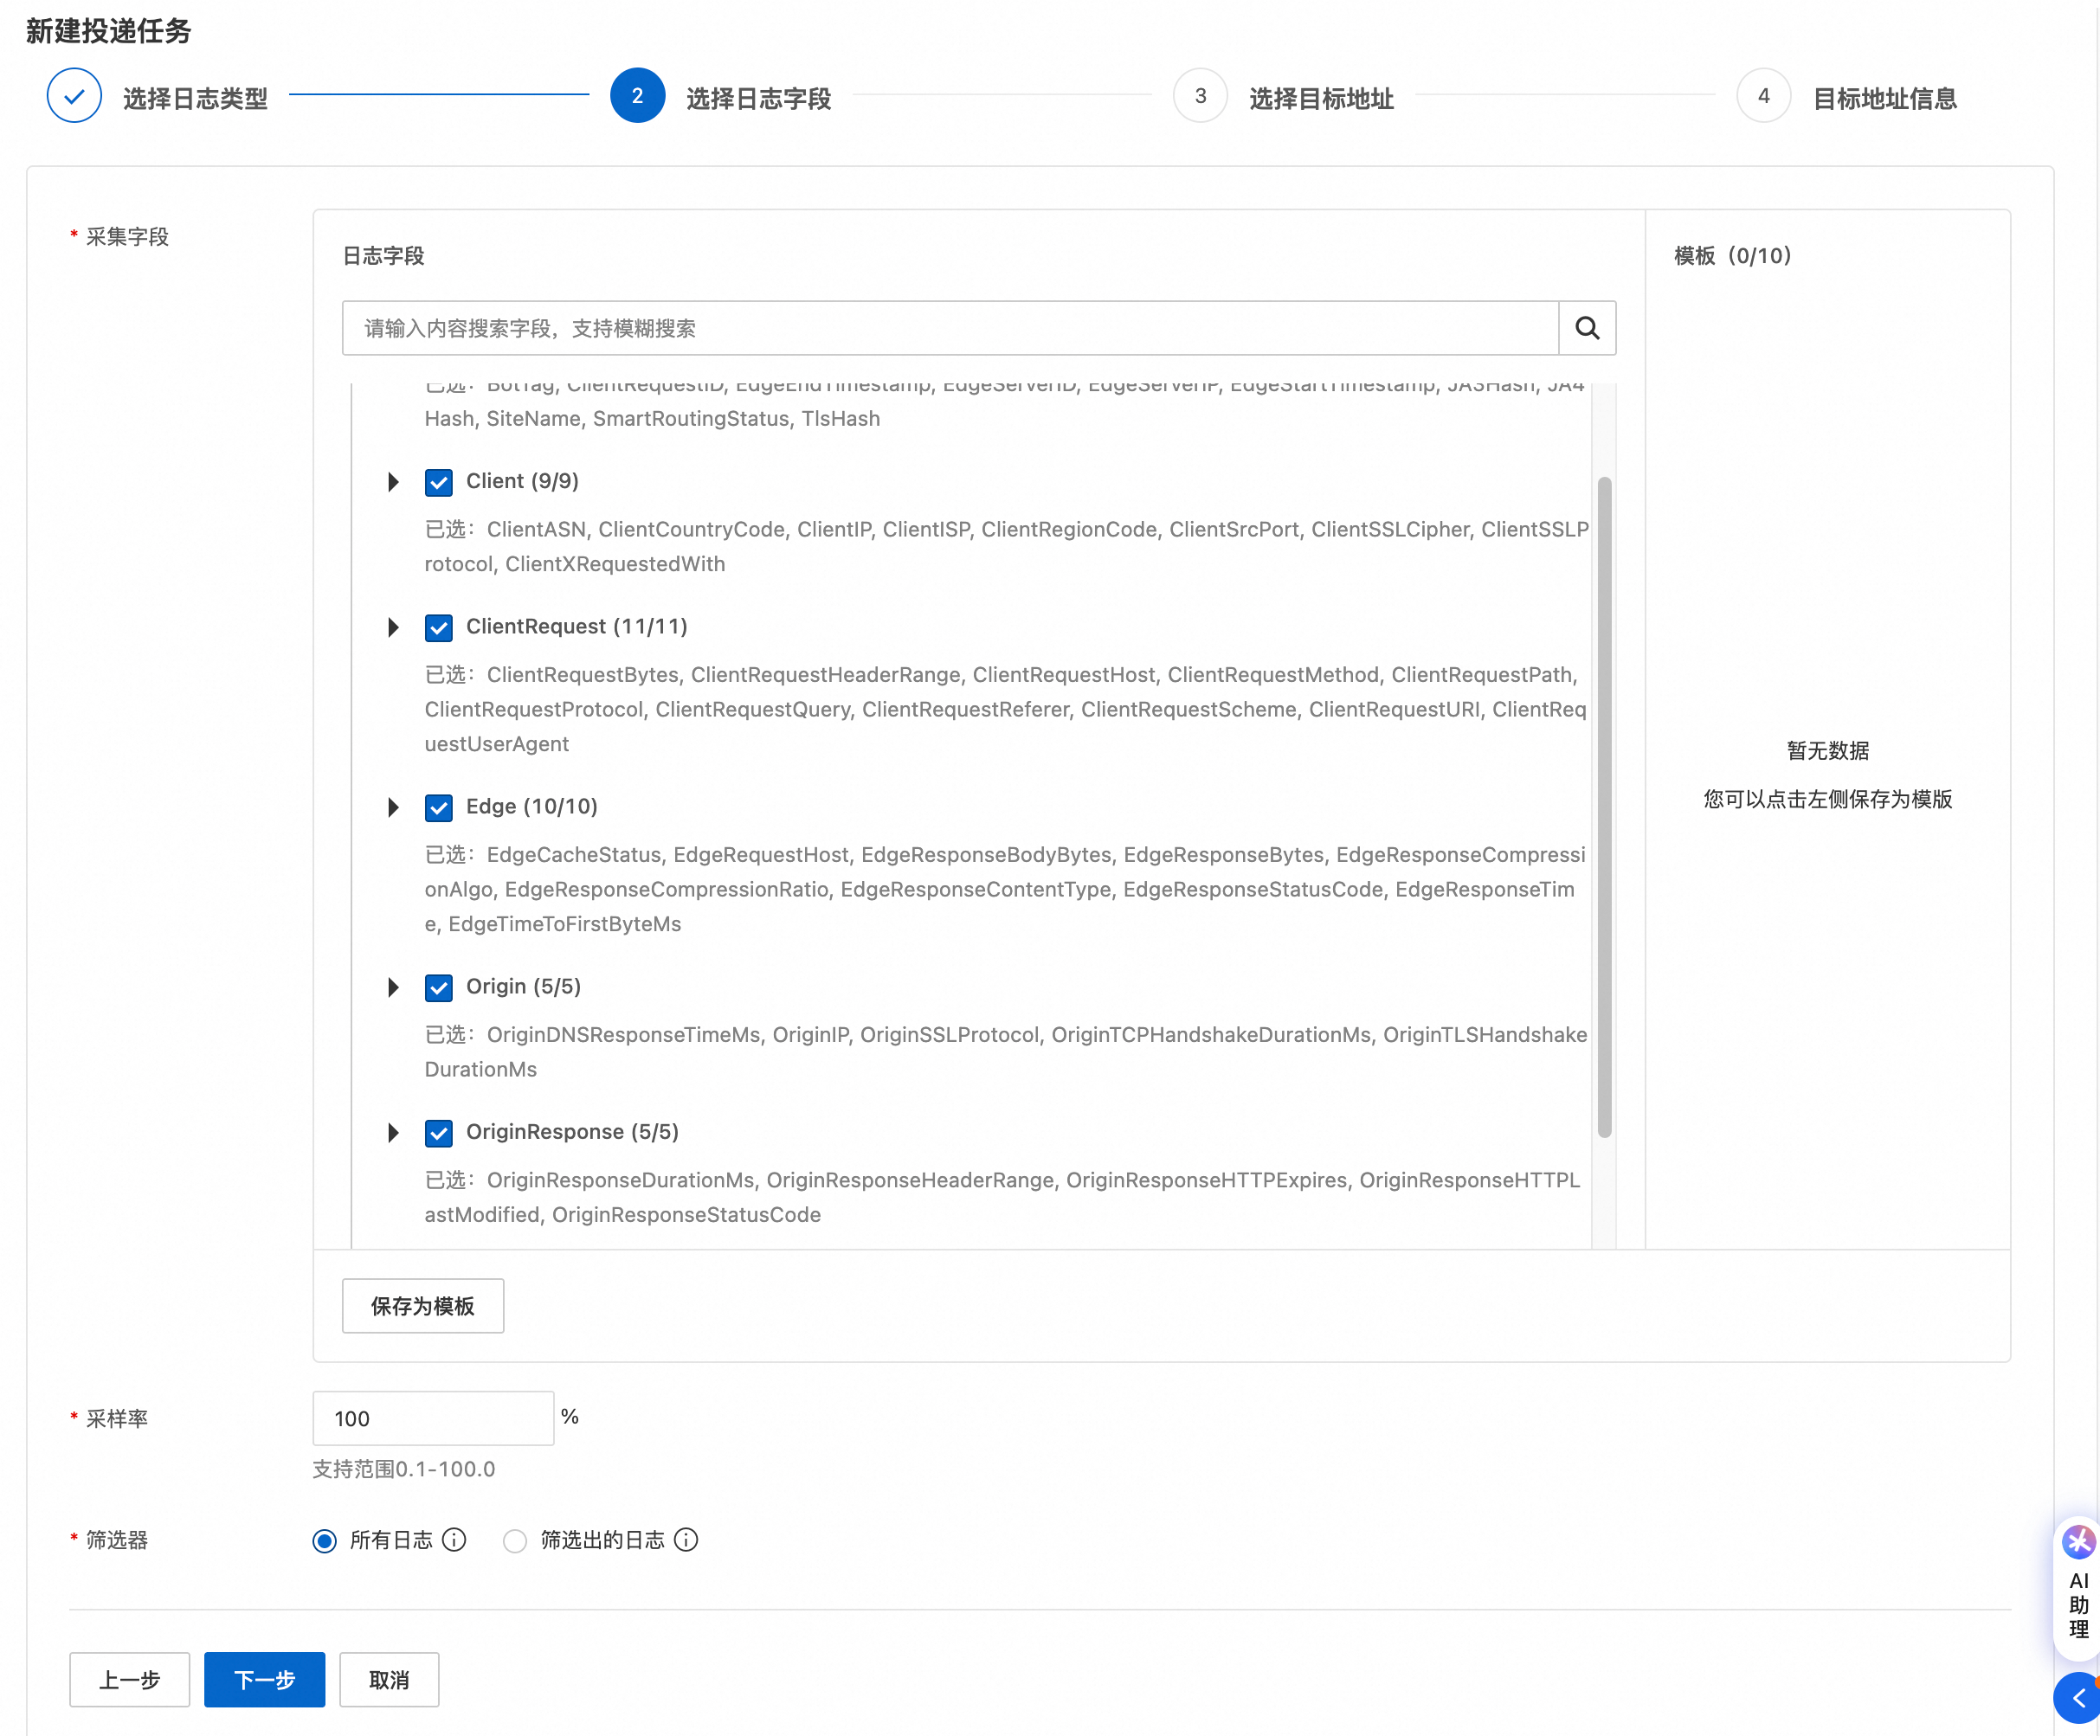The width and height of the screenshot is (2100, 1736).
Task: Click the blue collapse arrow at bottom right
Action: (2078, 1697)
